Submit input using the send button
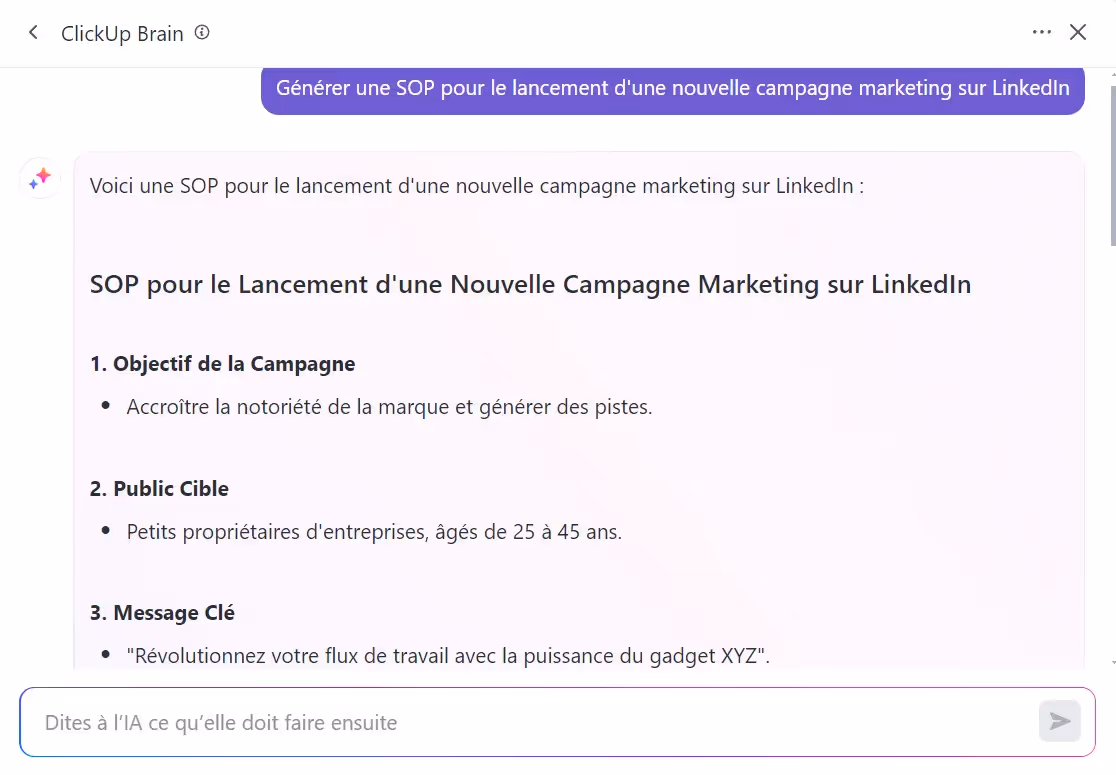This screenshot has width=1116, height=775. [1060, 721]
